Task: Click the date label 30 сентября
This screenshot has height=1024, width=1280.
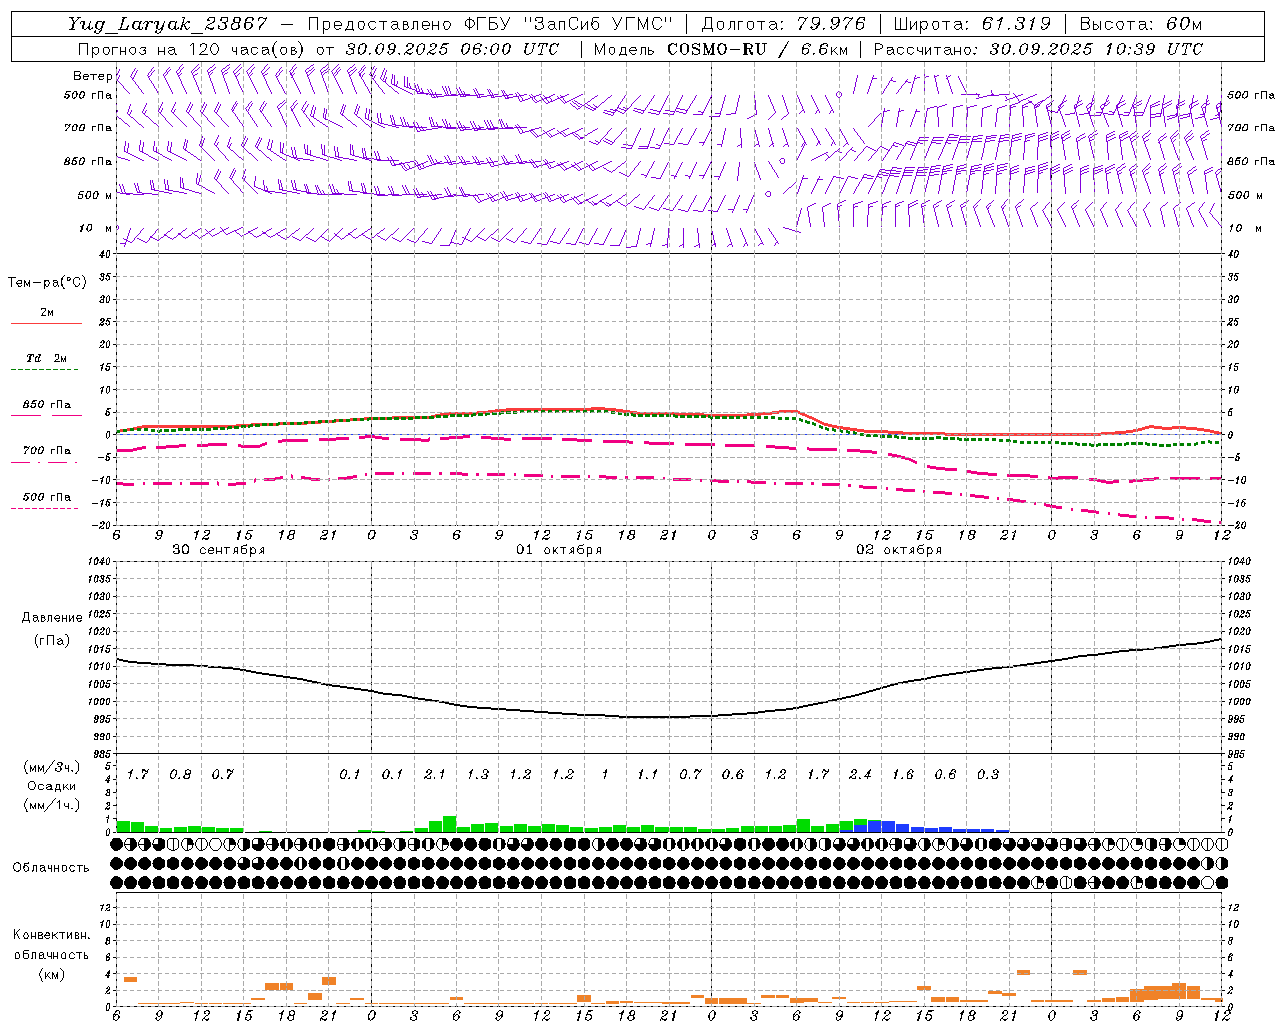Action: [x=218, y=550]
